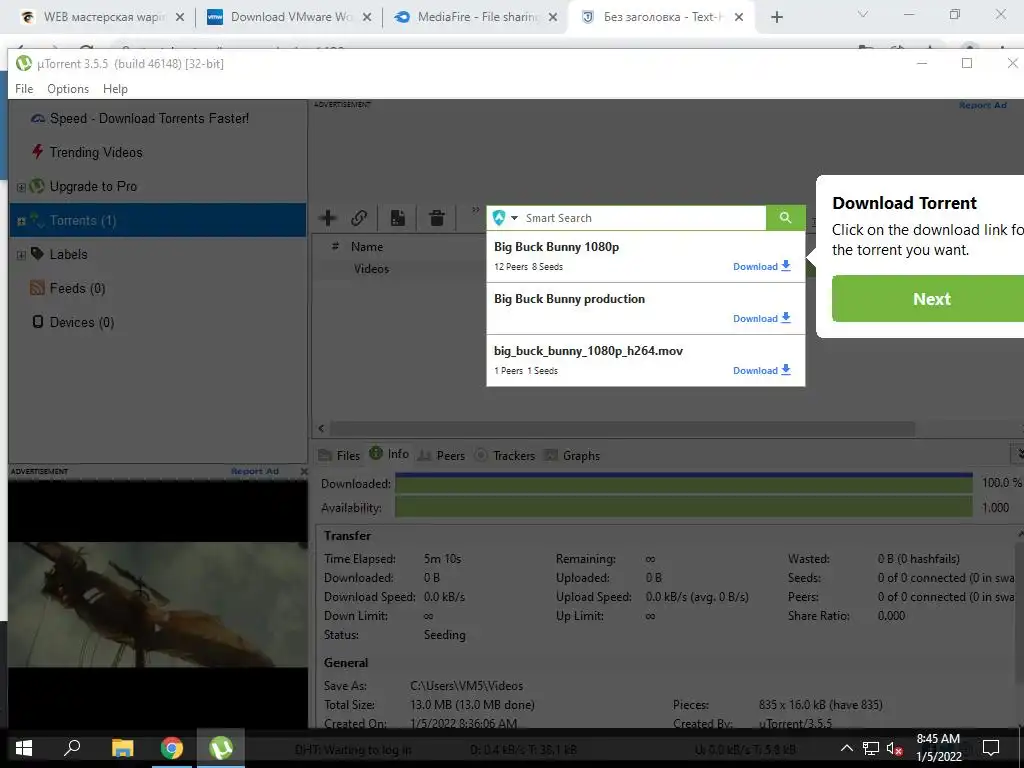This screenshot has width=1024, height=768.
Task: Click in the Smart Search input field
Action: point(643,217)
